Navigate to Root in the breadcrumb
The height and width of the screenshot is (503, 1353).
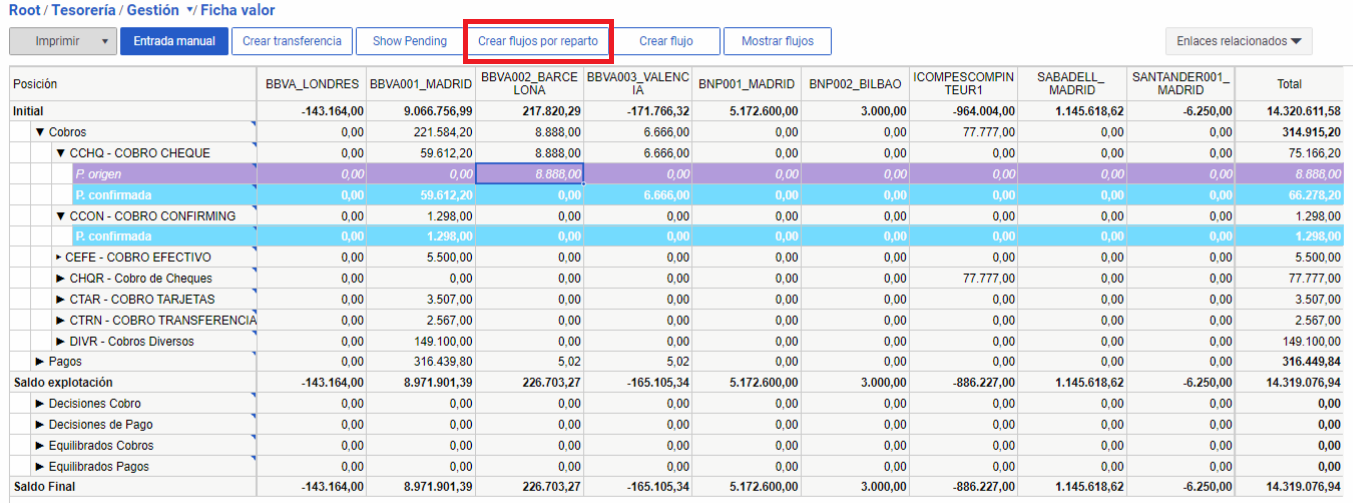coord(25,10)
